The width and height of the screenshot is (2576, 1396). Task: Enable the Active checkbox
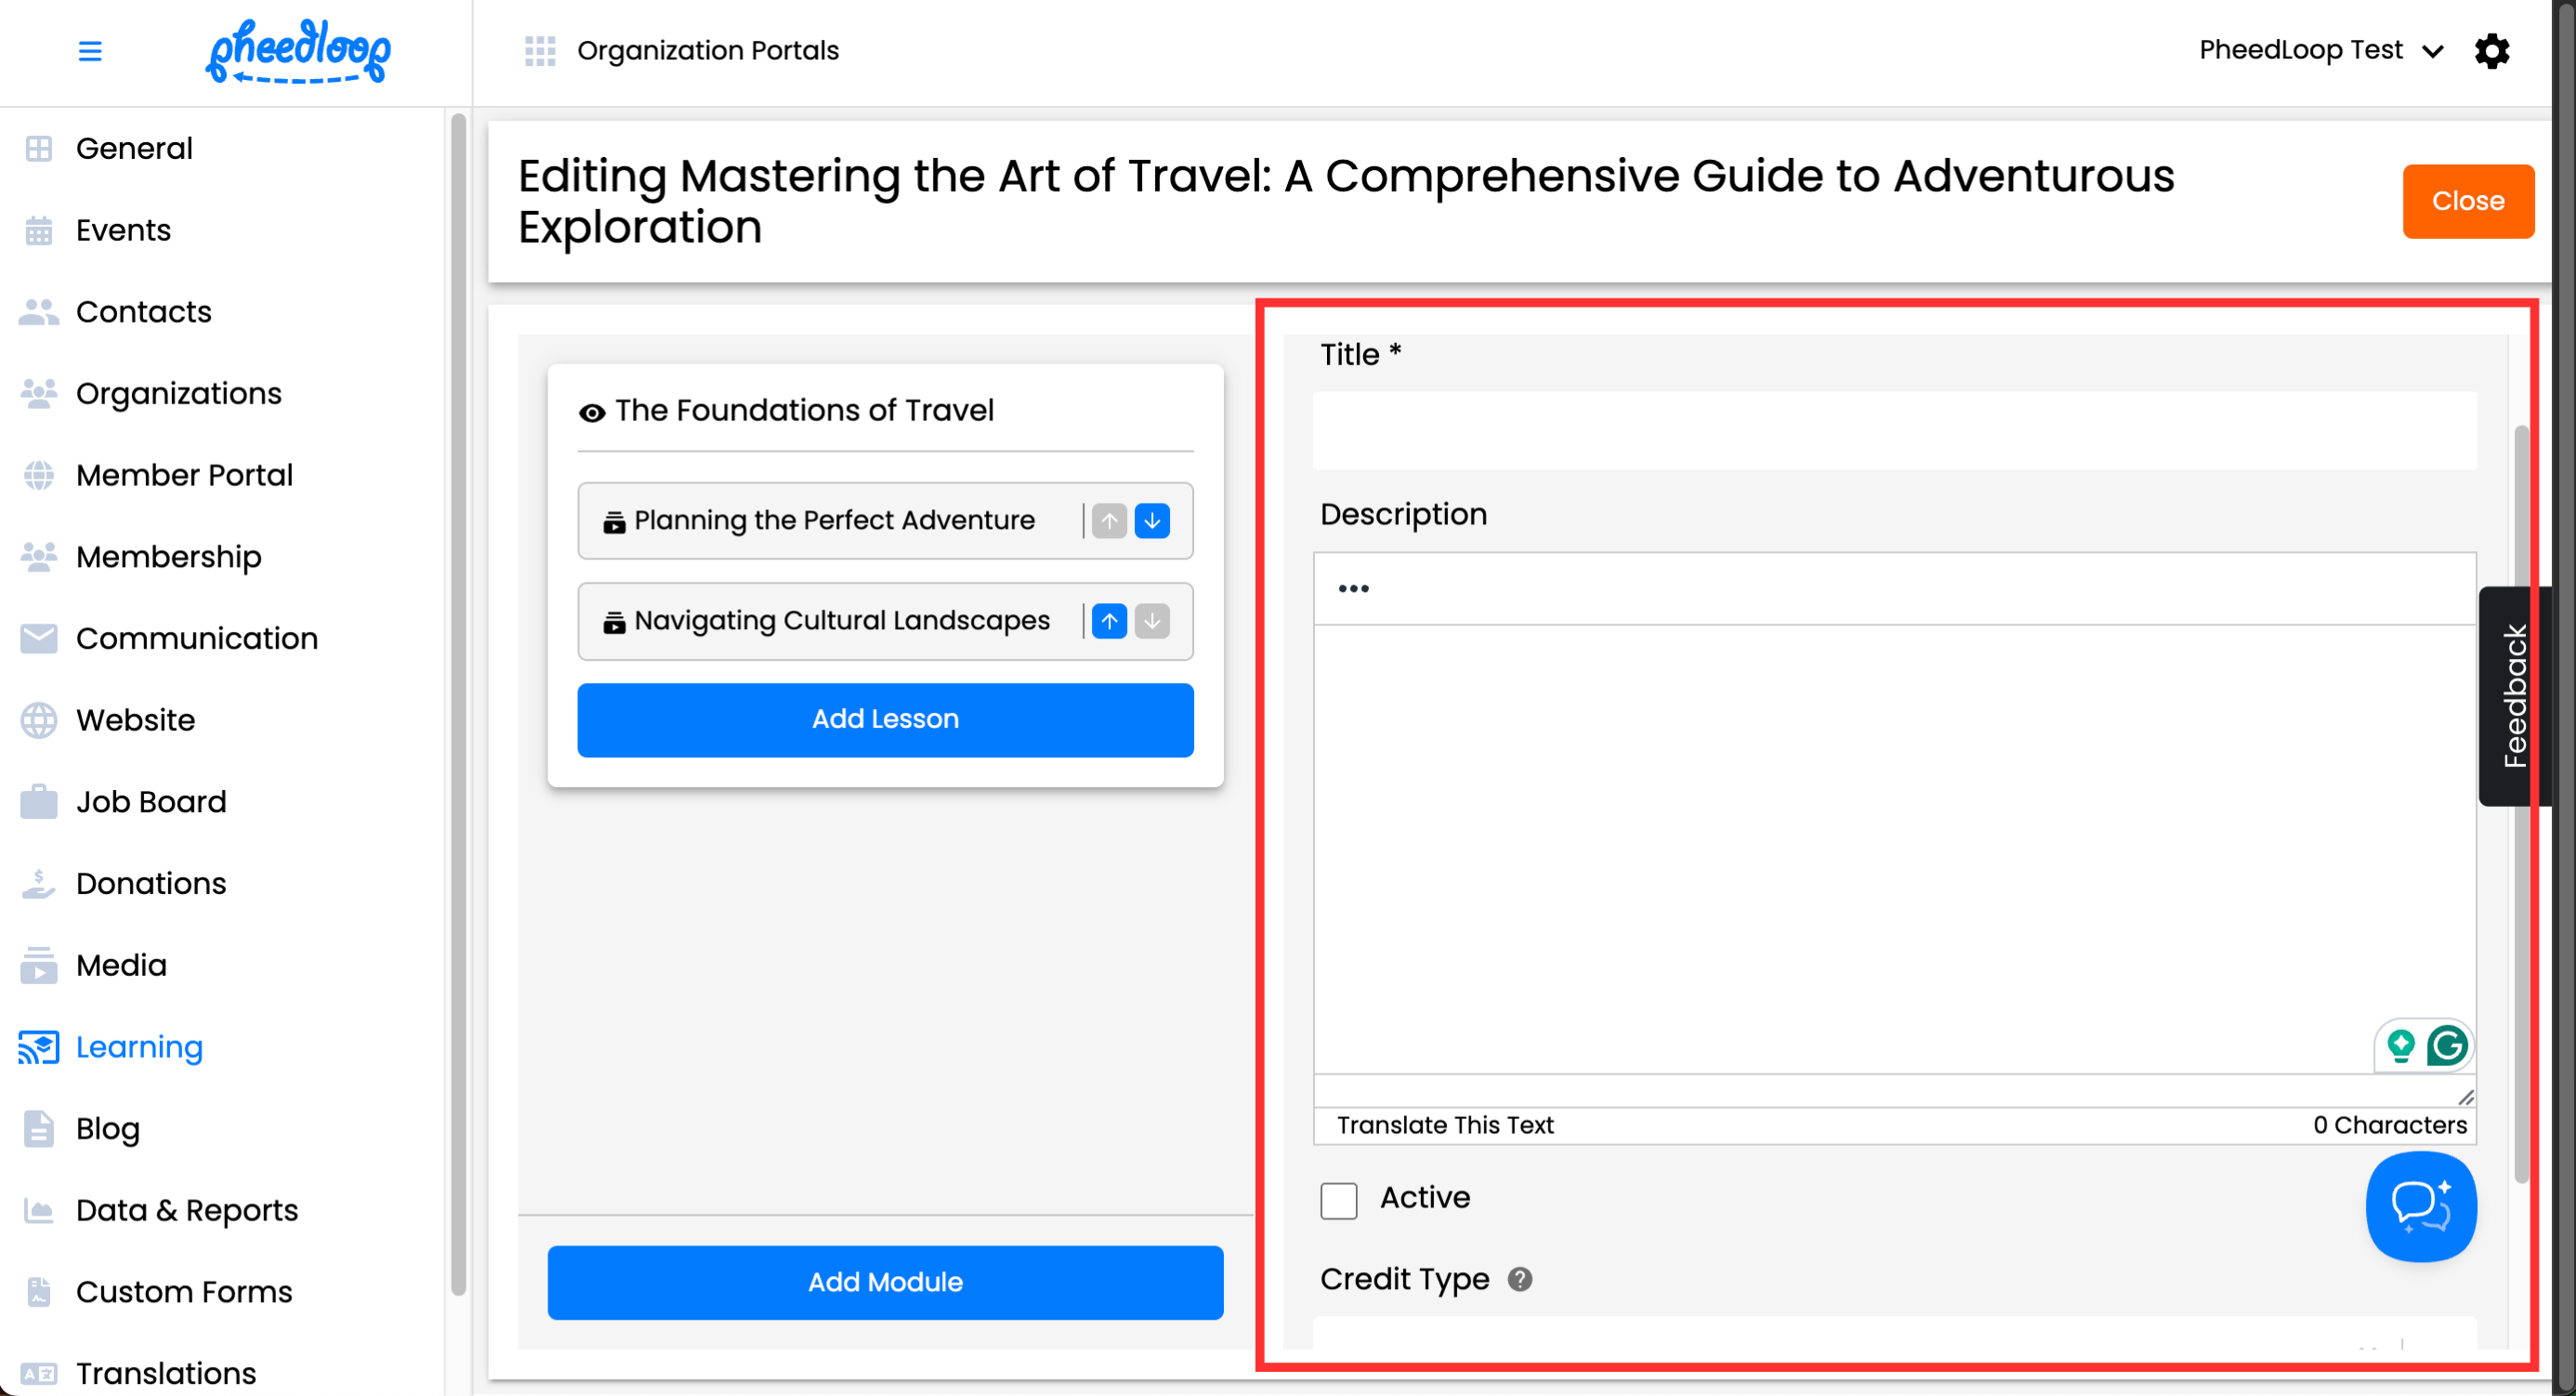[x=1338, y=1199]
